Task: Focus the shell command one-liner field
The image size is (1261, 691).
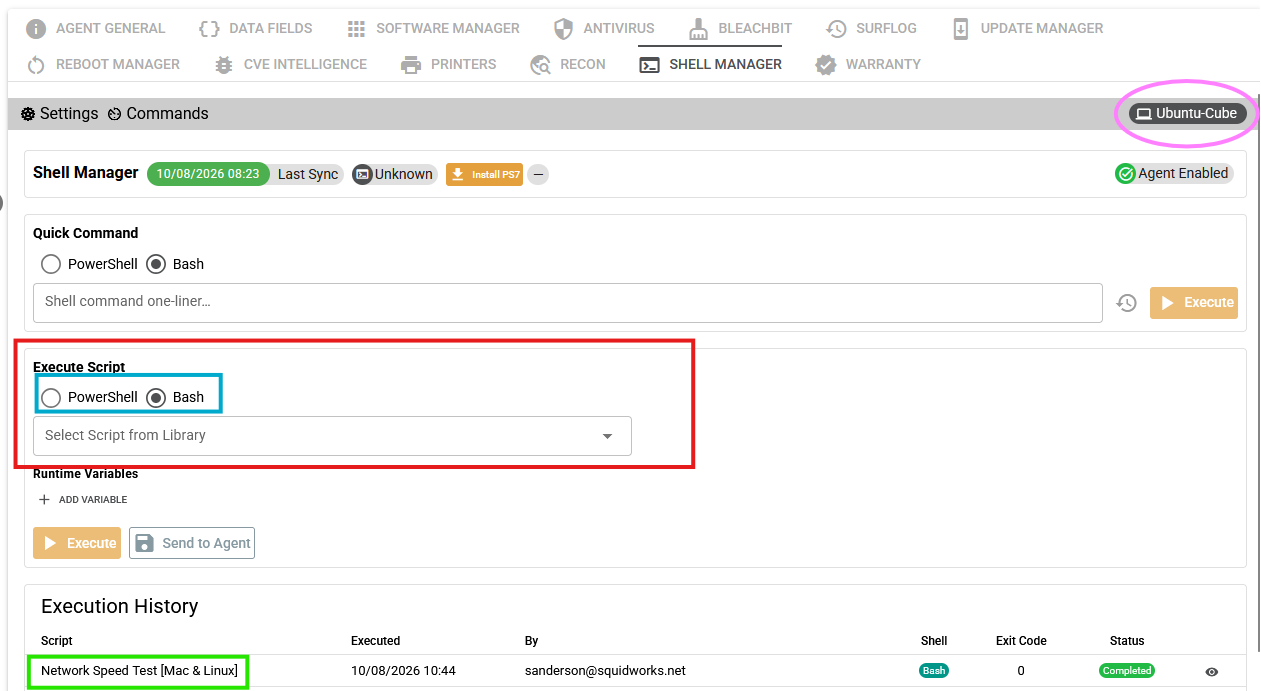Action: pos(568,302)
